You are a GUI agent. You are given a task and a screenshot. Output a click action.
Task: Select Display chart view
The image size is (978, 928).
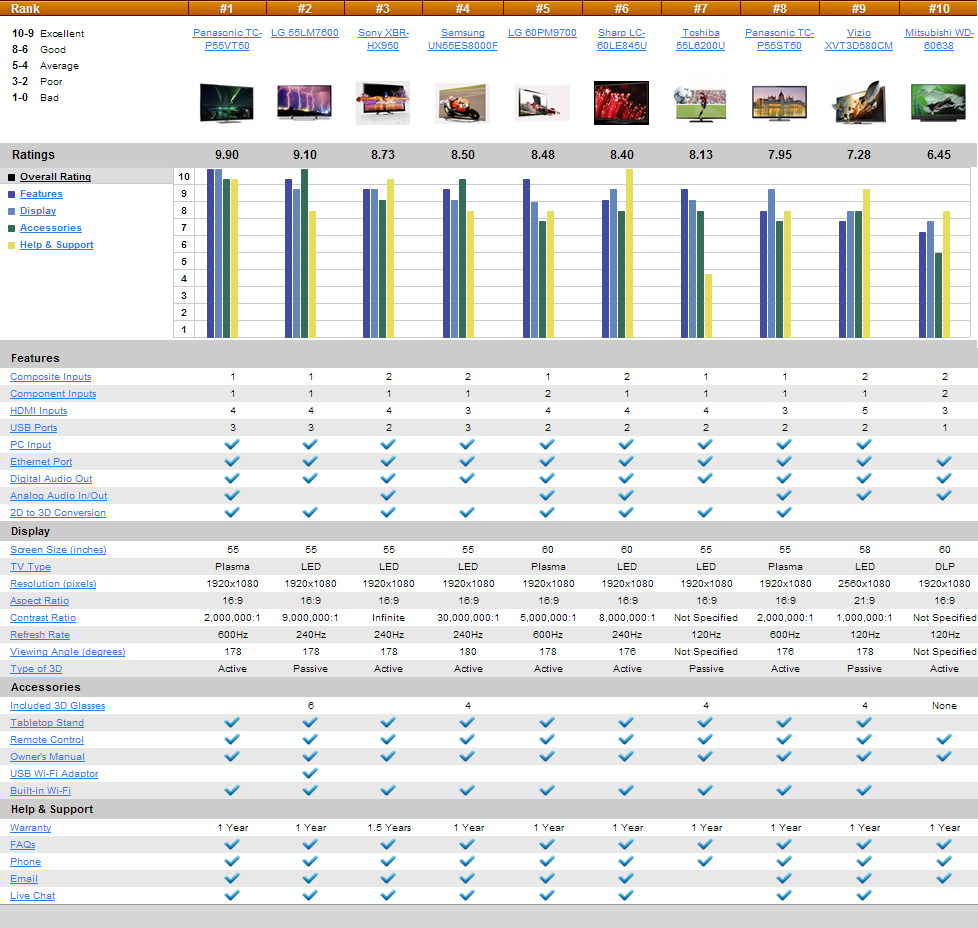point(38,211)
